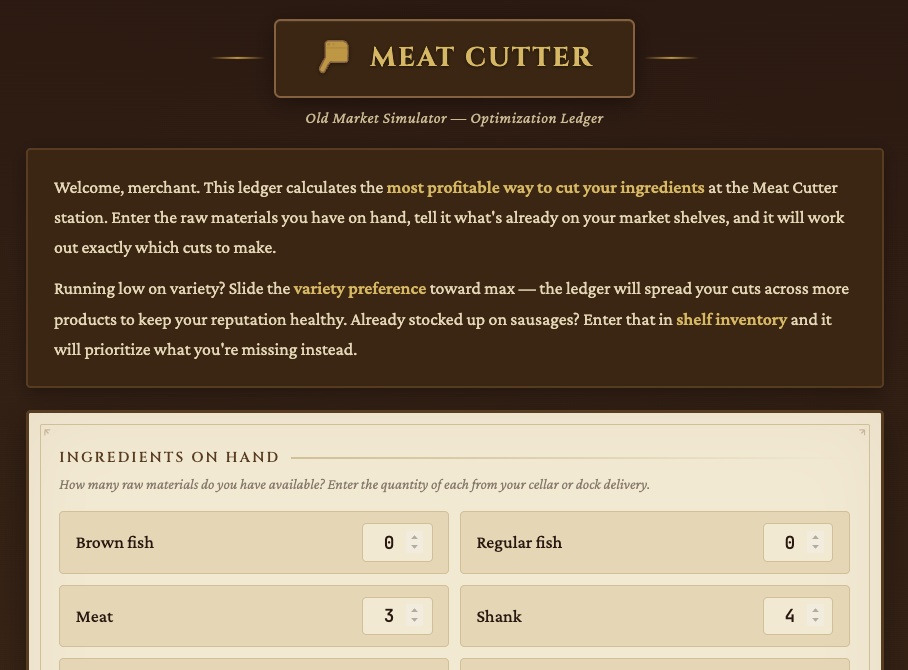This screenshot has width=908, height=670.
Task: Decrease the Shank quantity with the down arrow
Action: tap(813, 622)
